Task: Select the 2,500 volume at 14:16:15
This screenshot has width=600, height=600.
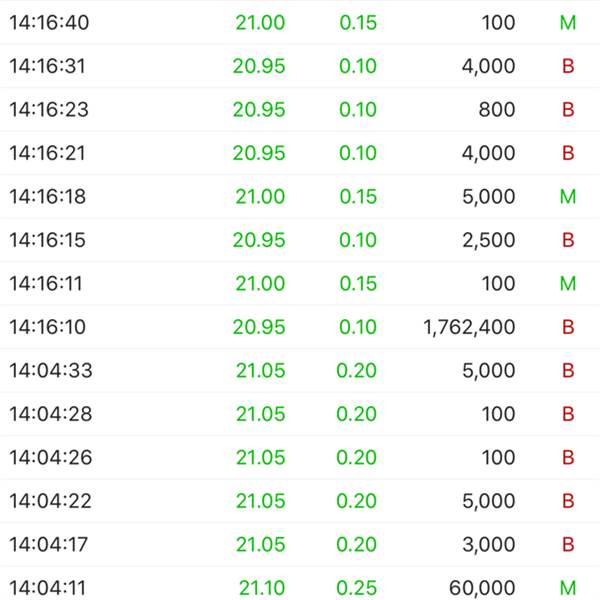Action: click(489, 240)
